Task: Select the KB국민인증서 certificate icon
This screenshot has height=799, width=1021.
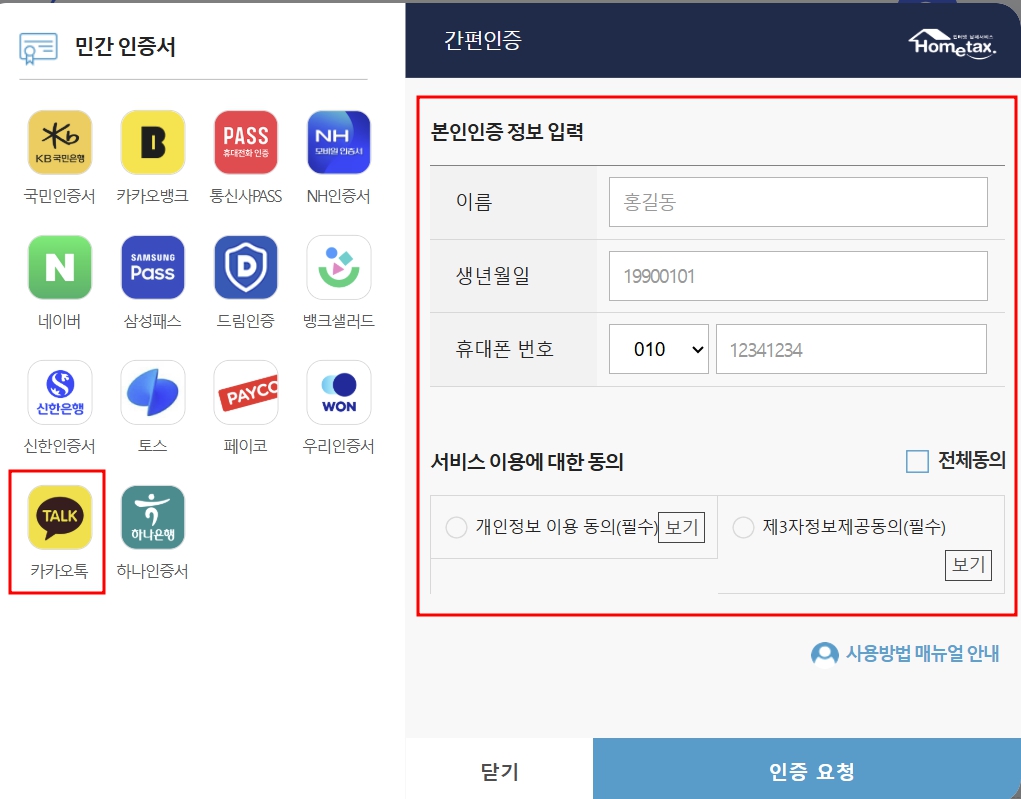Action: point(58,141)
